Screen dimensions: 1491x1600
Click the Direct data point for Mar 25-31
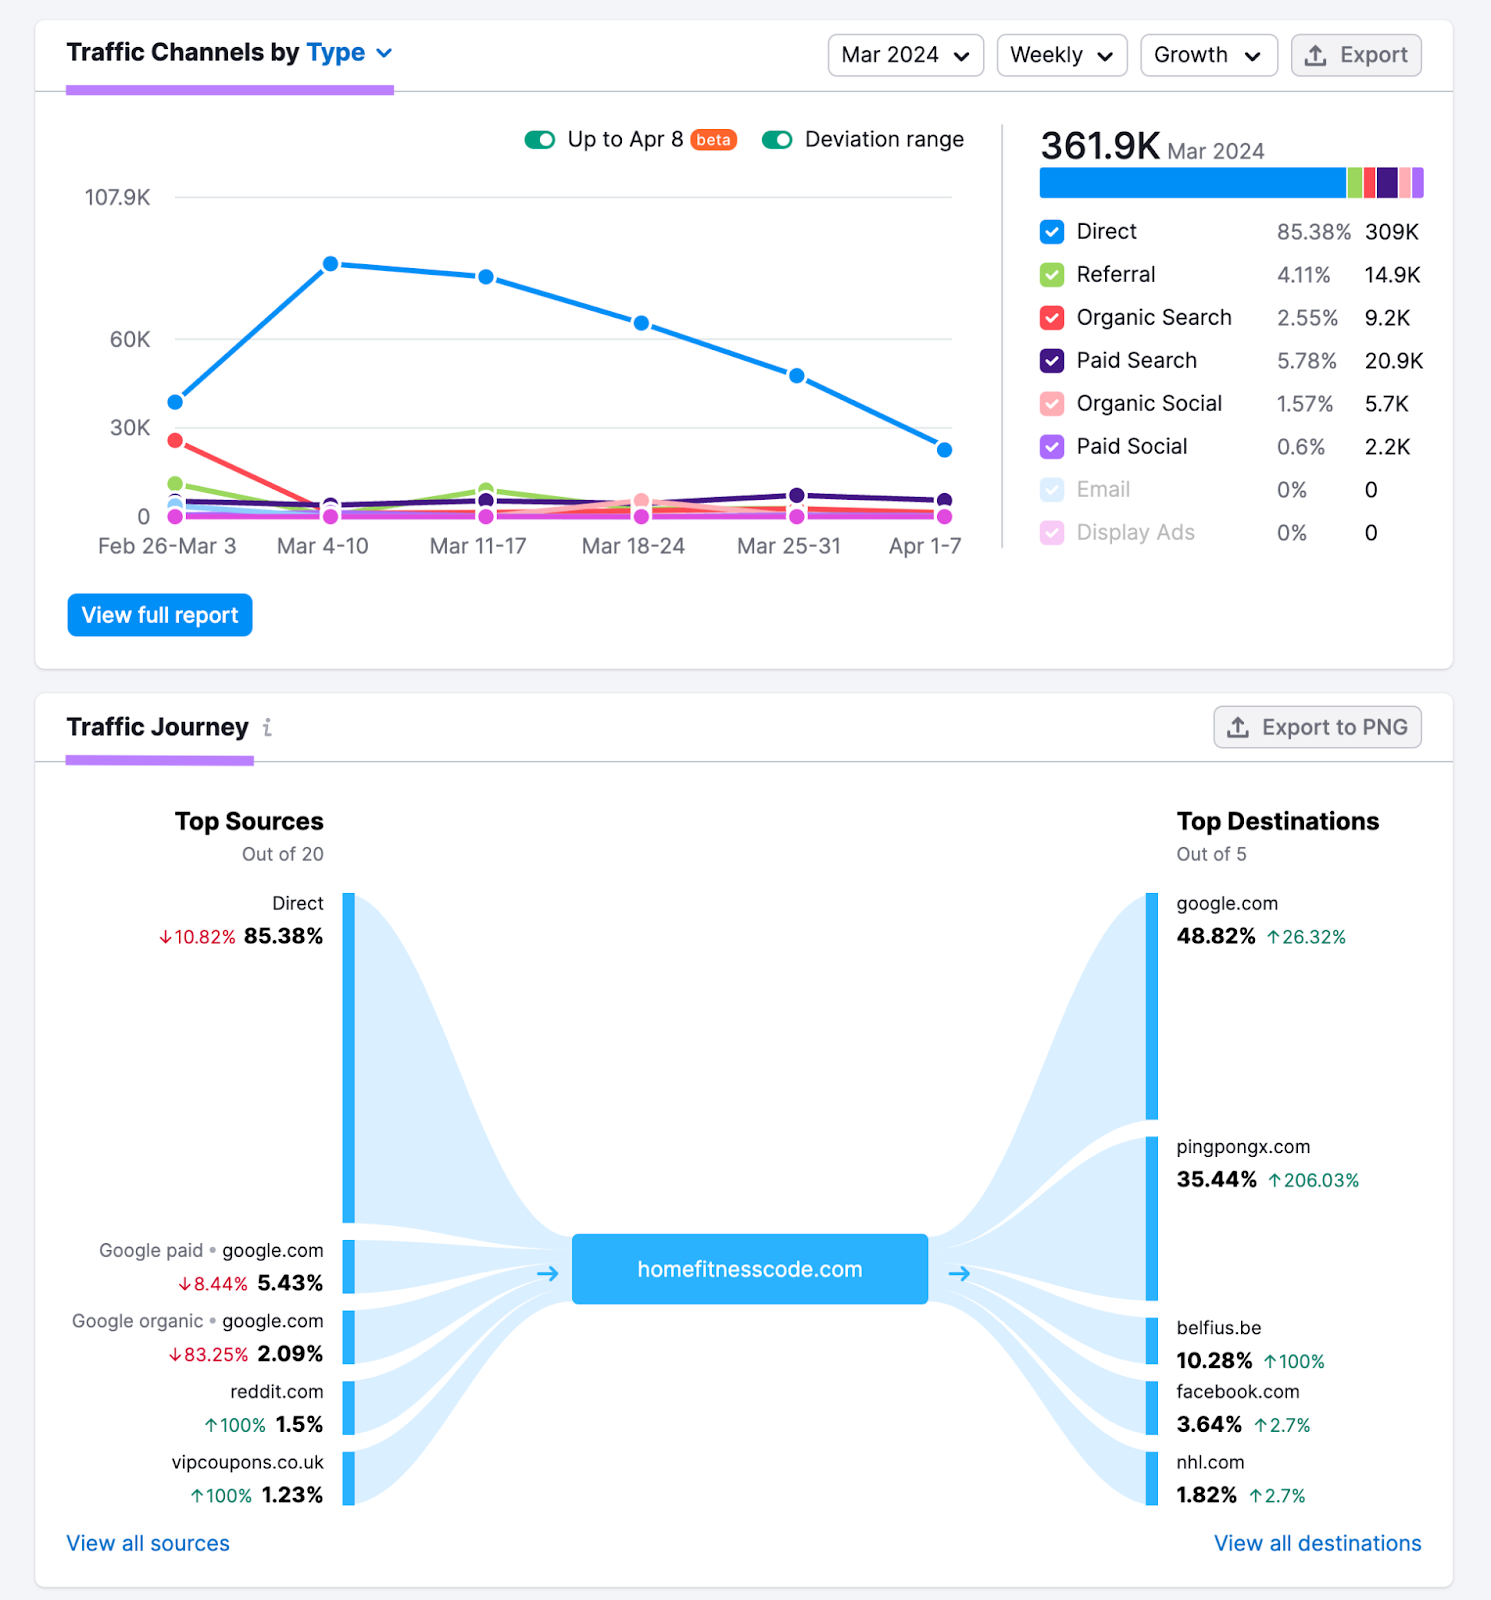[797, 376]
